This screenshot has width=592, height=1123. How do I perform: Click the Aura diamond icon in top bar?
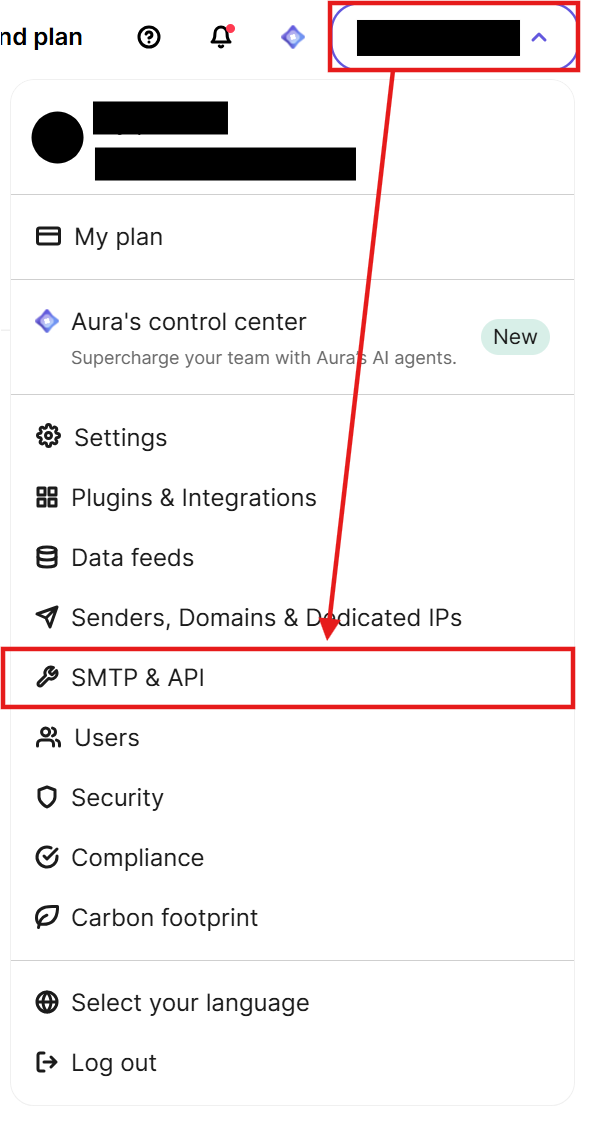(x=293, y=37)
